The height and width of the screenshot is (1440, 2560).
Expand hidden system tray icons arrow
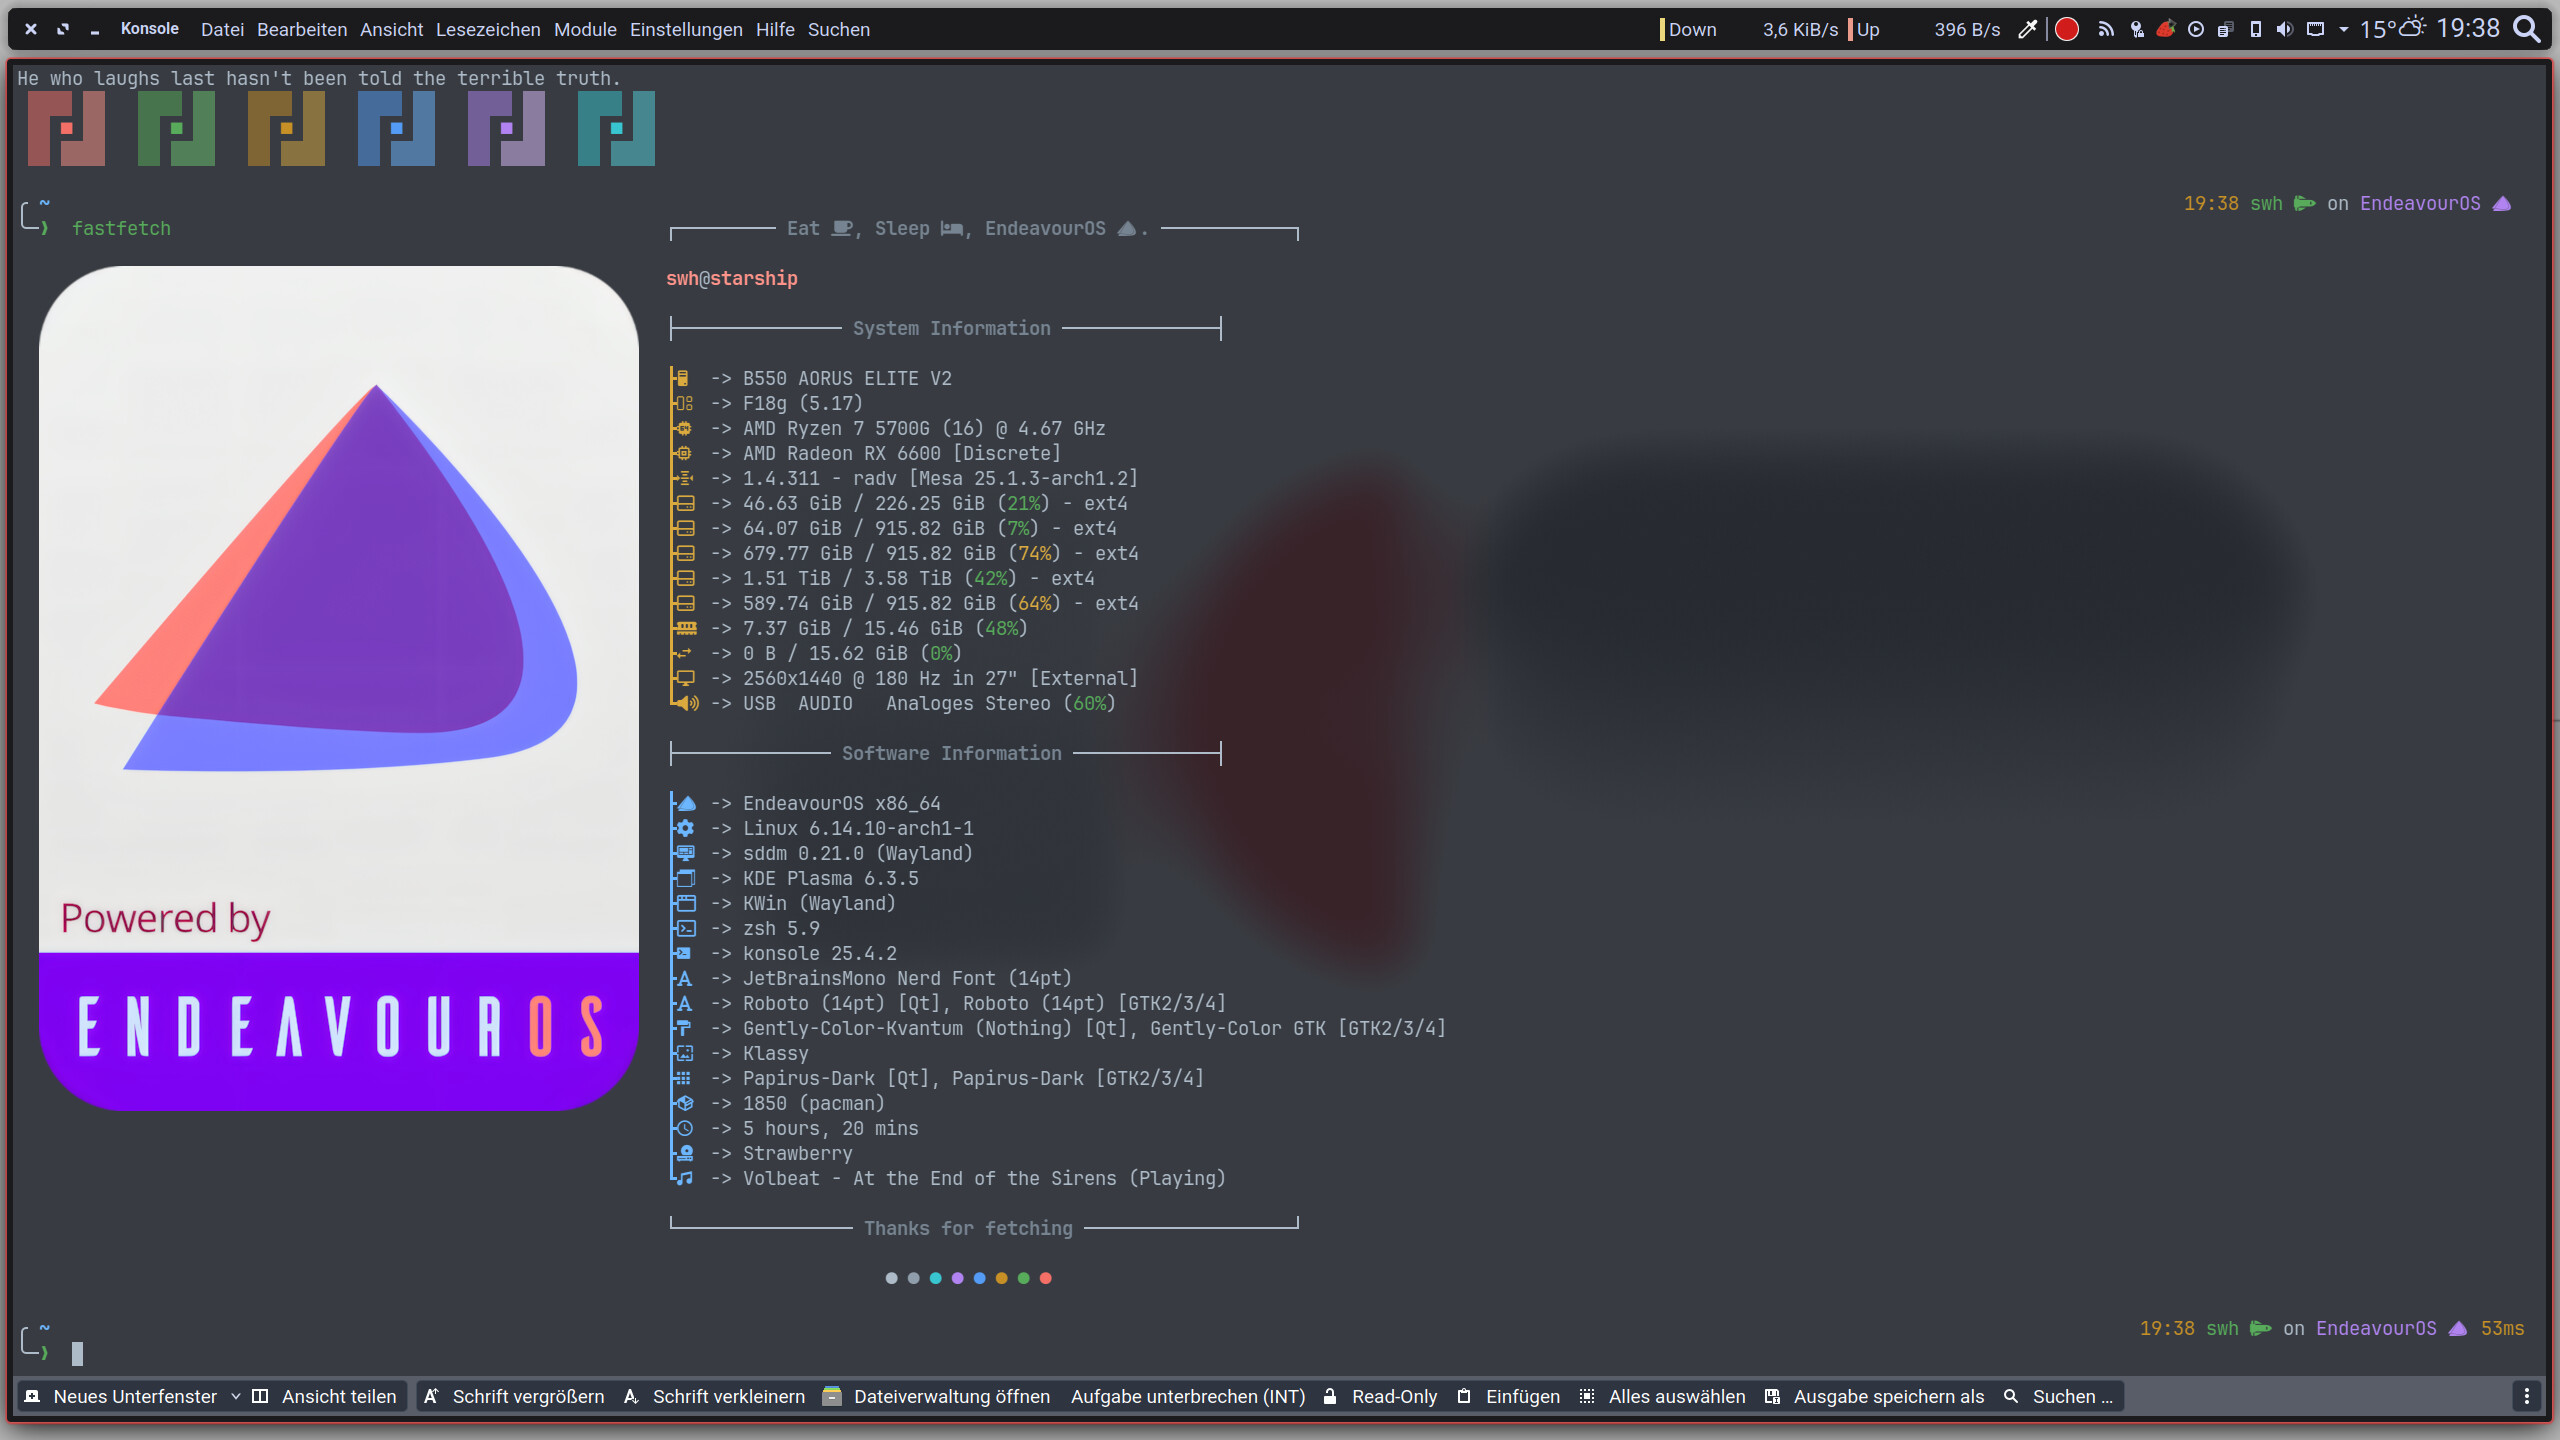pyautogui.click(x=2343, y=29)
